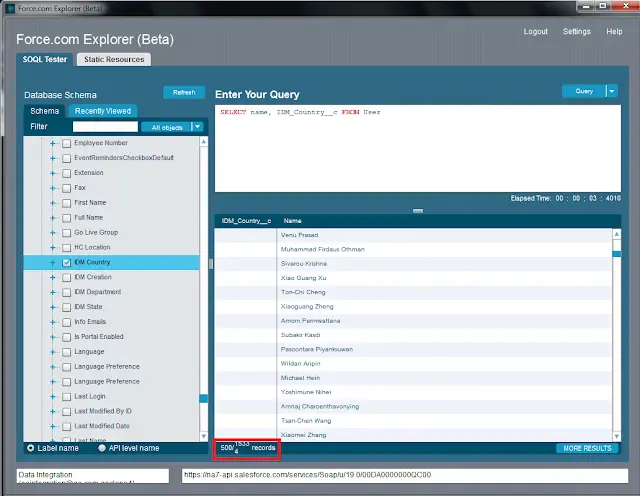This screenshot has height=496, width=640.
Task: Click the splitter handle between query and results
Action: coord(418,211)
